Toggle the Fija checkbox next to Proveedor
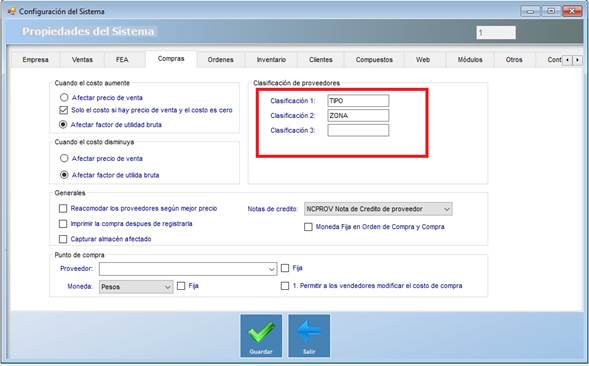The width and height of the screenshot is (589, 366). point(285,268)
